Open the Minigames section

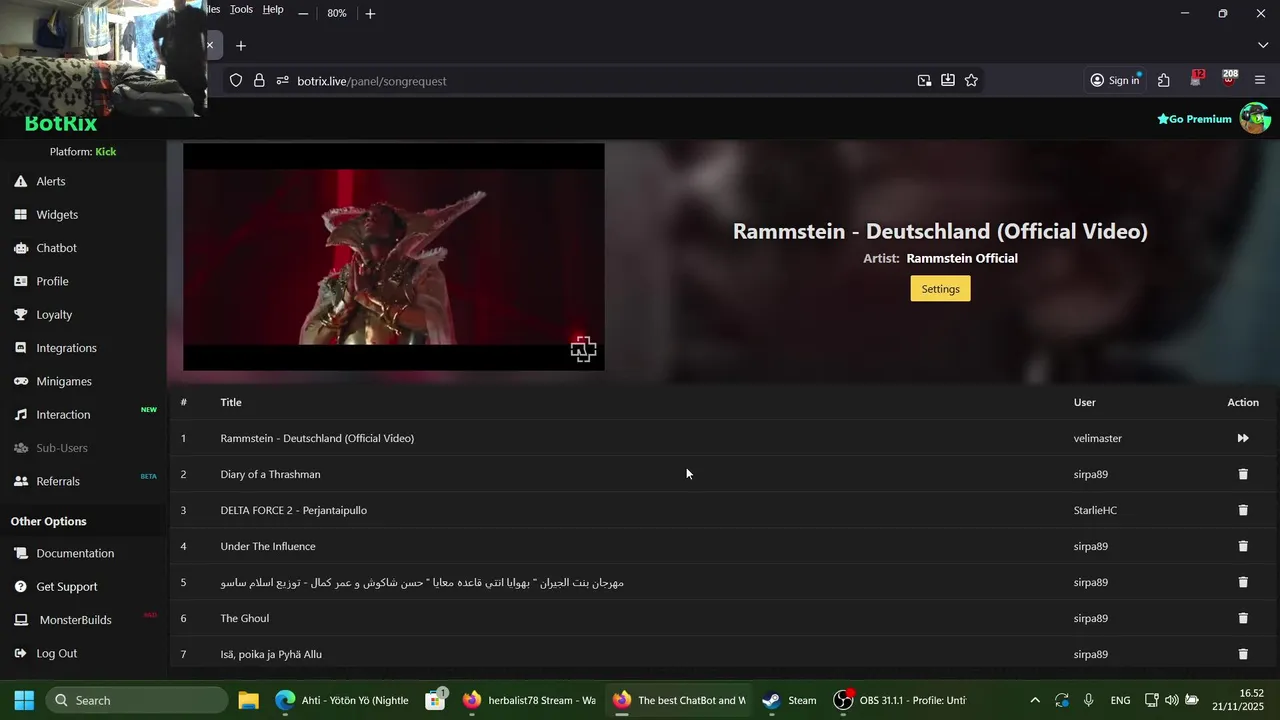tap(63, 381)
